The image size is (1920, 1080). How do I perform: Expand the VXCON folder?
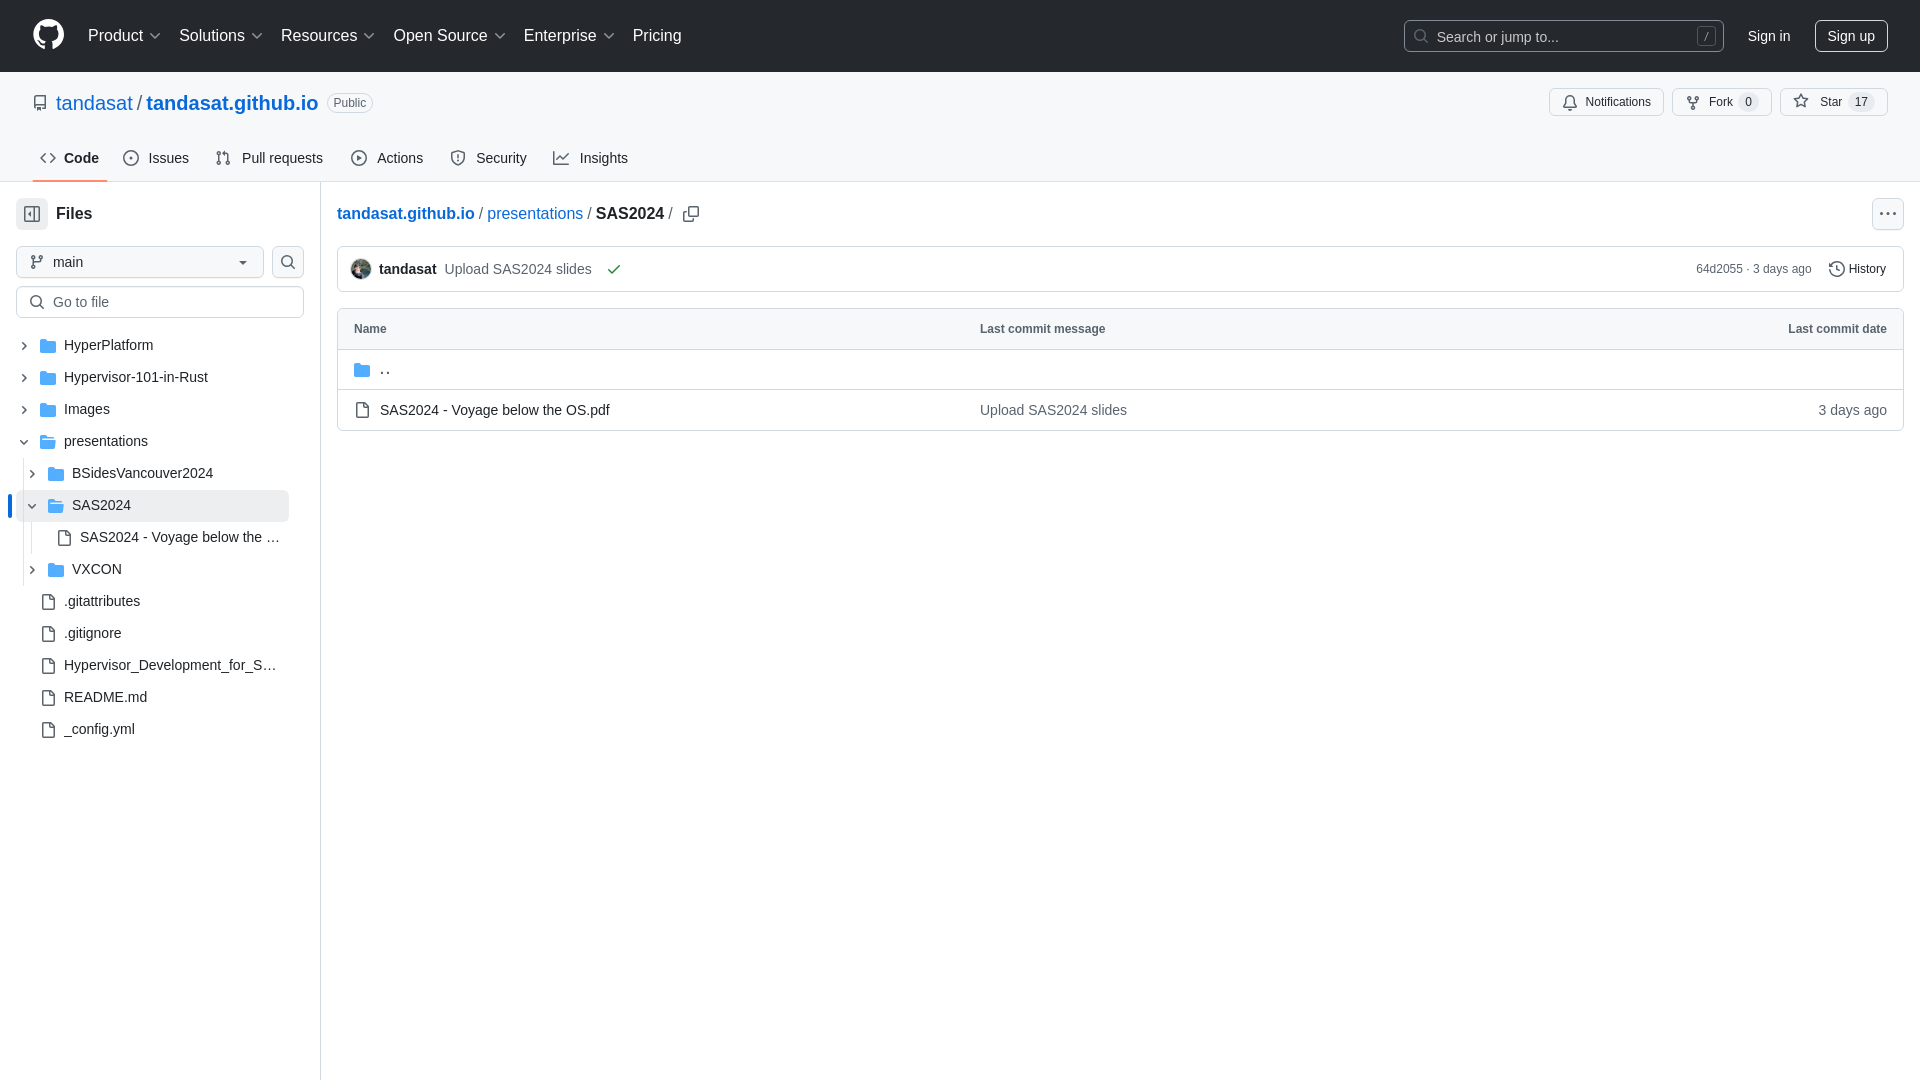32,570
